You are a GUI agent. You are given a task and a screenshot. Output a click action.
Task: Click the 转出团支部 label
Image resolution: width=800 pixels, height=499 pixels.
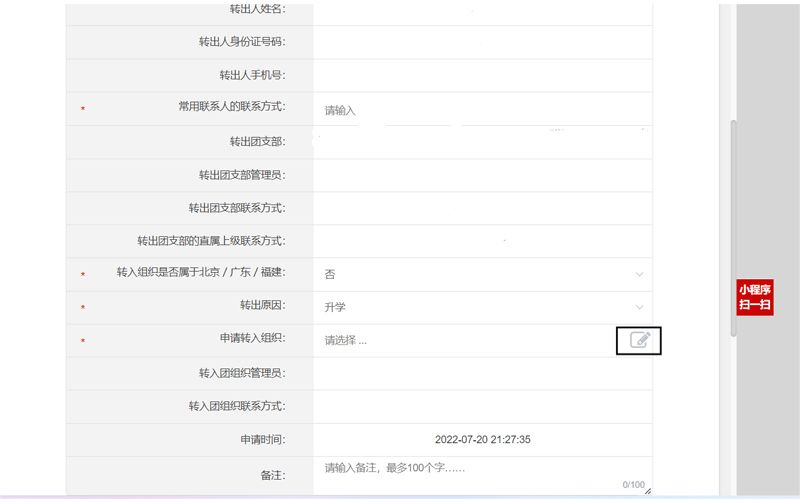[257, 141]
